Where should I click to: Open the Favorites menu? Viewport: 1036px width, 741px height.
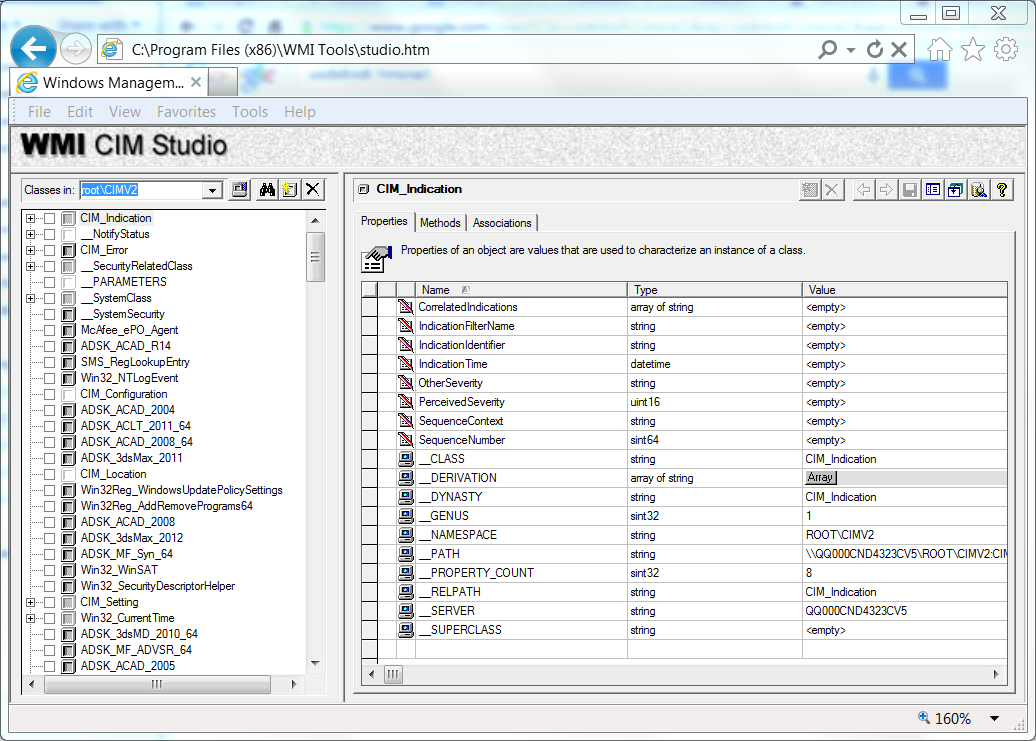point(186,112)
